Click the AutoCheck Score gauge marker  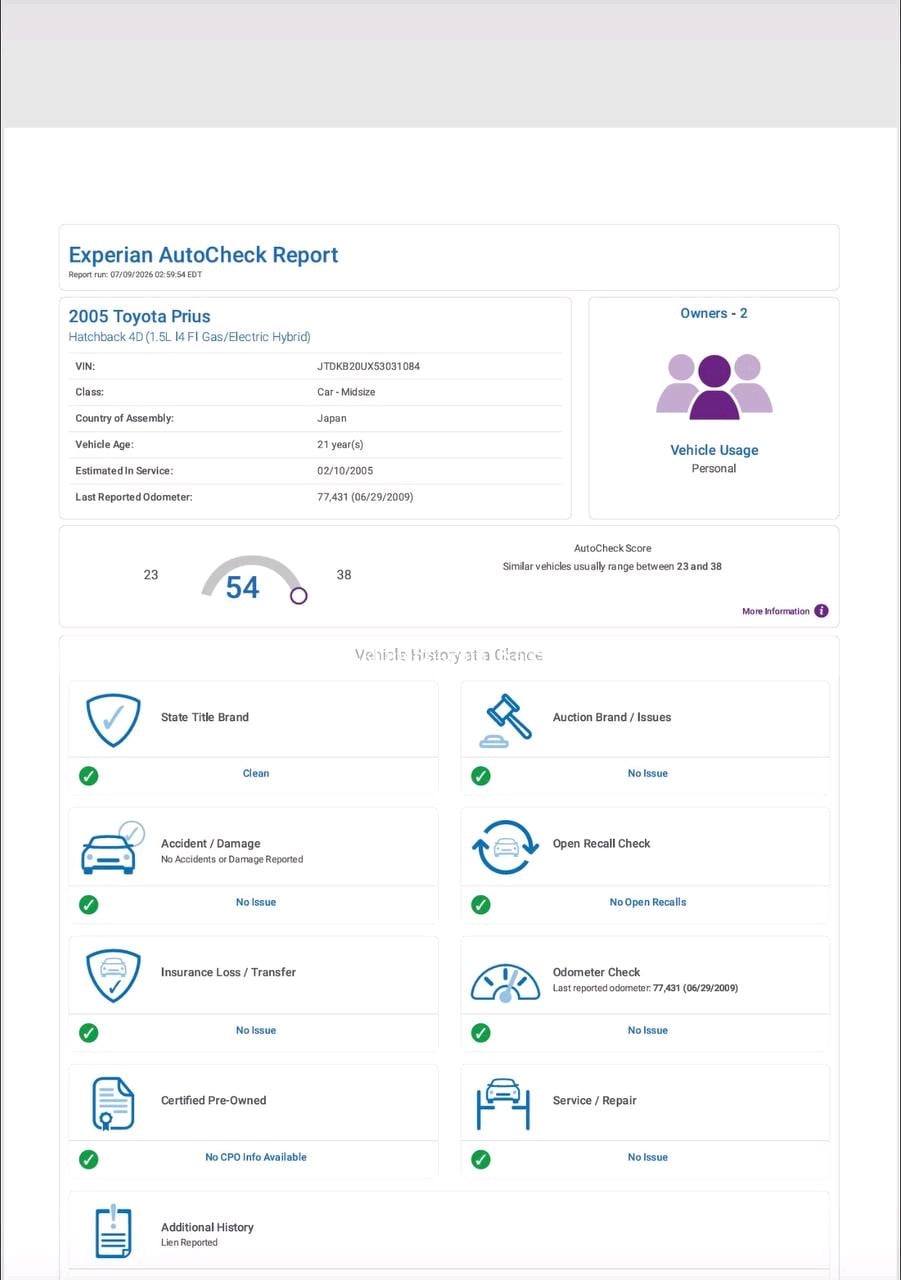point(298,596)
